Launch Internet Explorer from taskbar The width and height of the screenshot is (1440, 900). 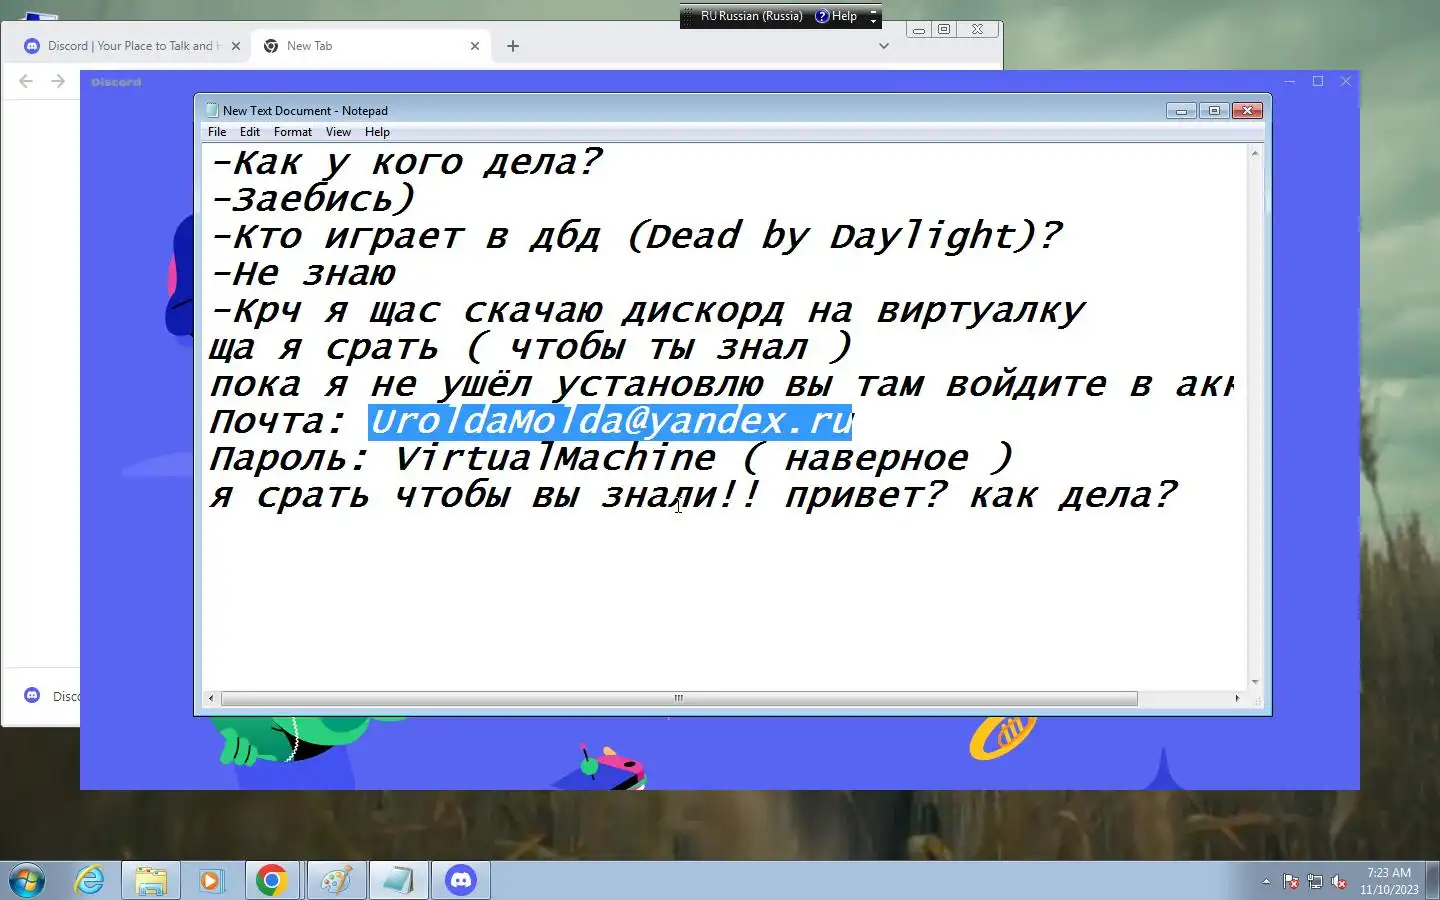(89, 881)
